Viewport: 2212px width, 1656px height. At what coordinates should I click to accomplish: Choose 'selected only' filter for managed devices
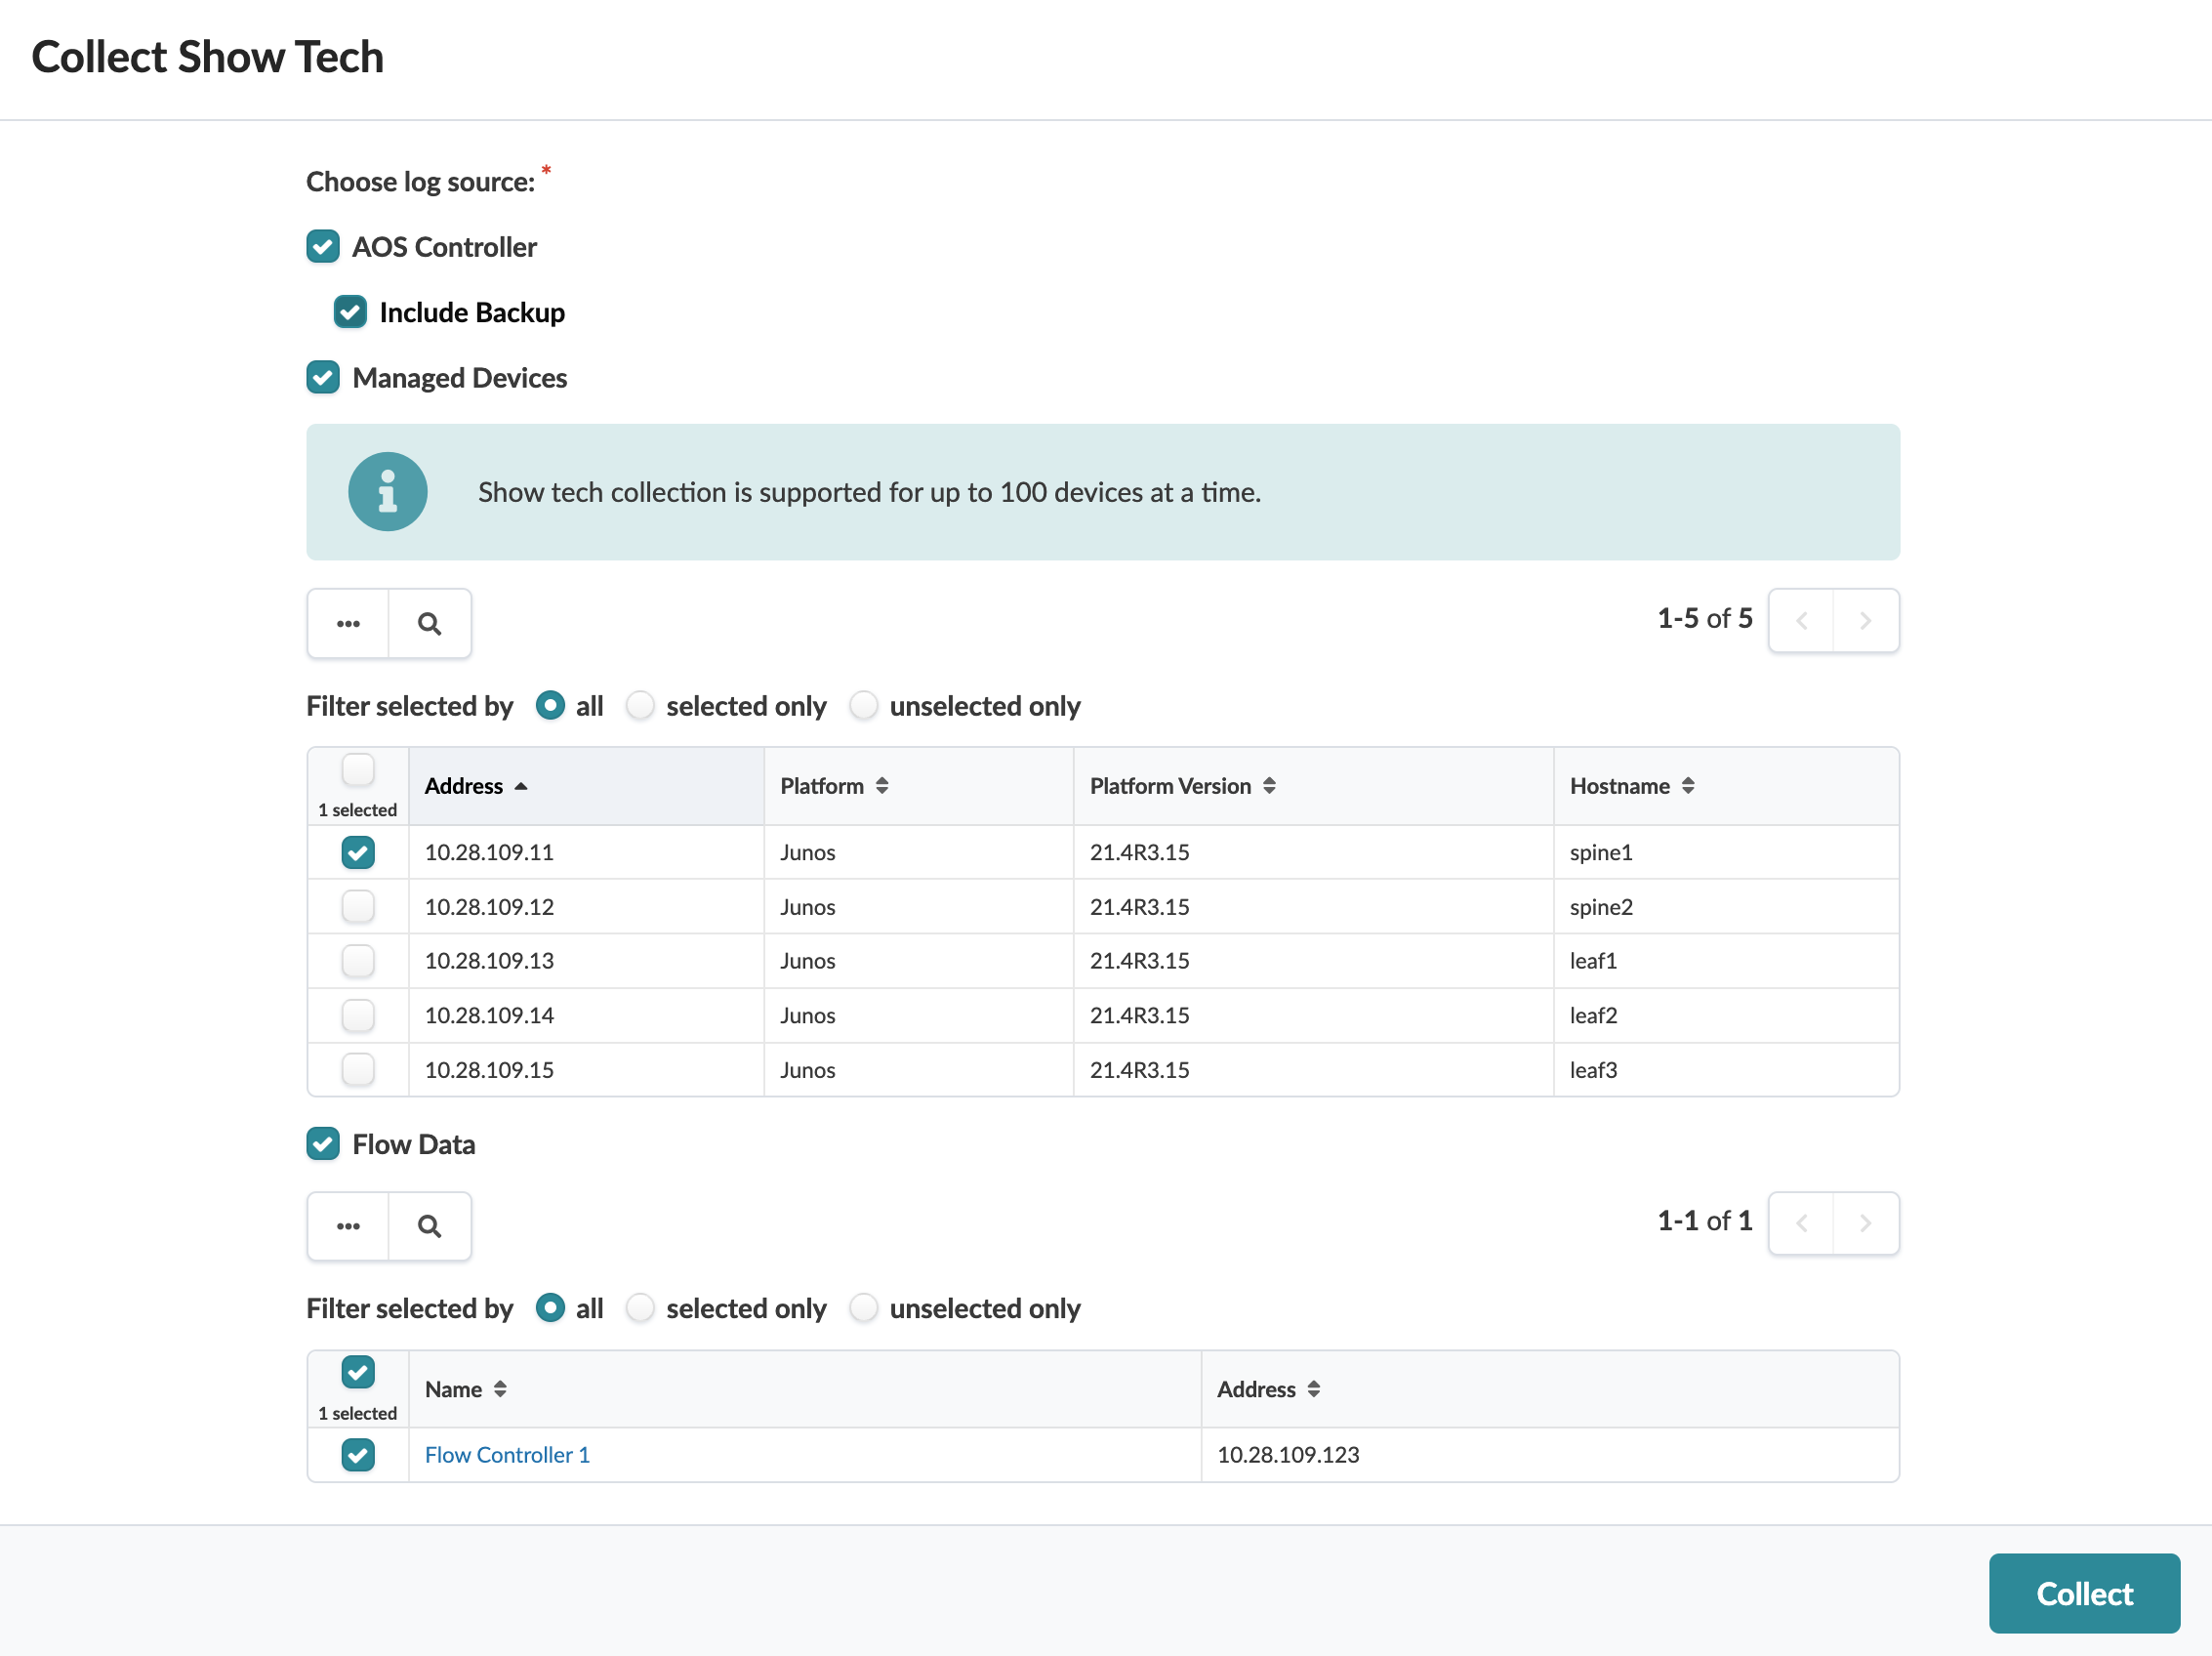pos(641,706)
